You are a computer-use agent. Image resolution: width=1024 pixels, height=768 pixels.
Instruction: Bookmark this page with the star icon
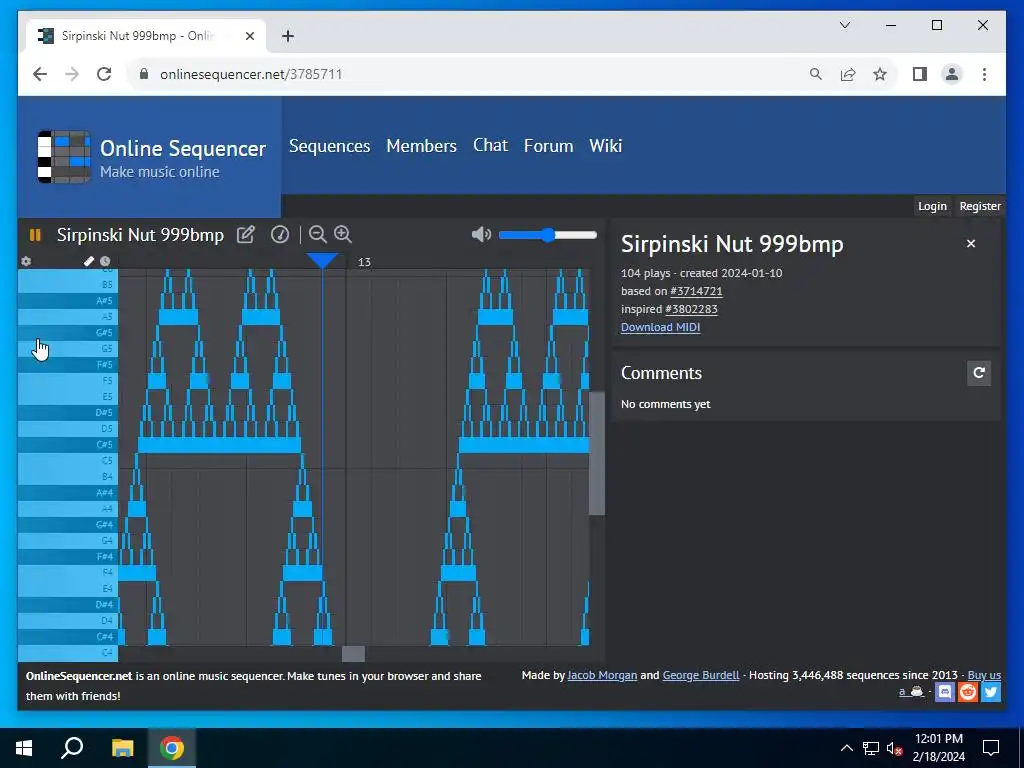(x=880, y=74)
